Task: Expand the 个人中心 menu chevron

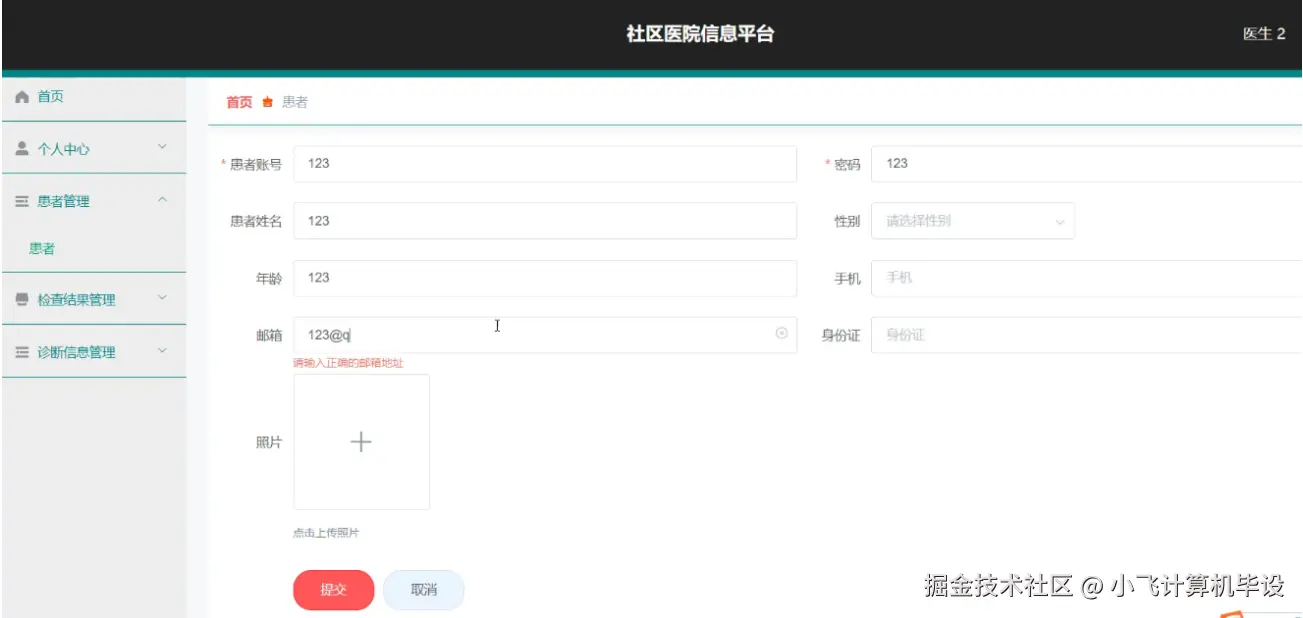Action: click(162, 148)
